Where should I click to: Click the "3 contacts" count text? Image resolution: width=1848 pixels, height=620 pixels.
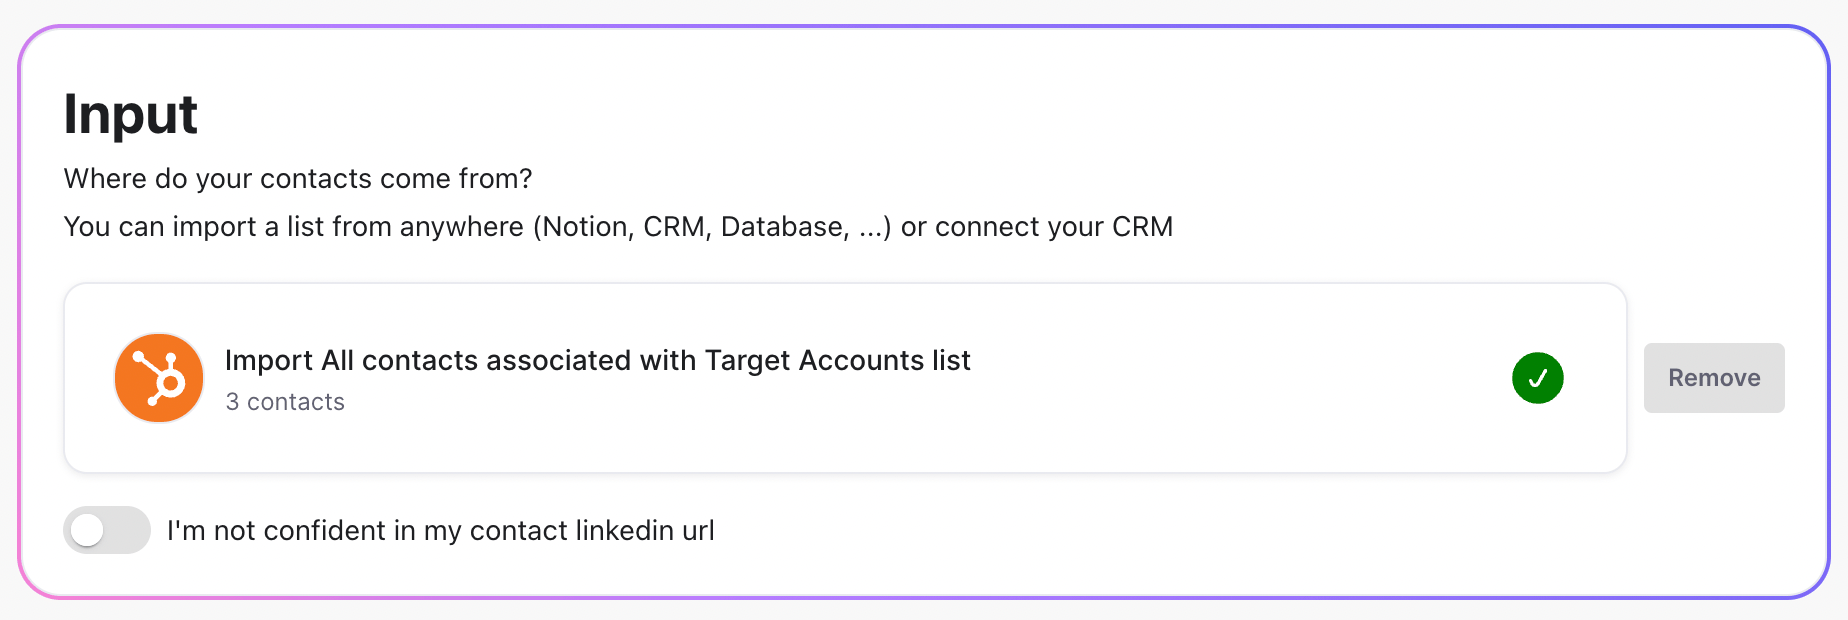[285, 402]
